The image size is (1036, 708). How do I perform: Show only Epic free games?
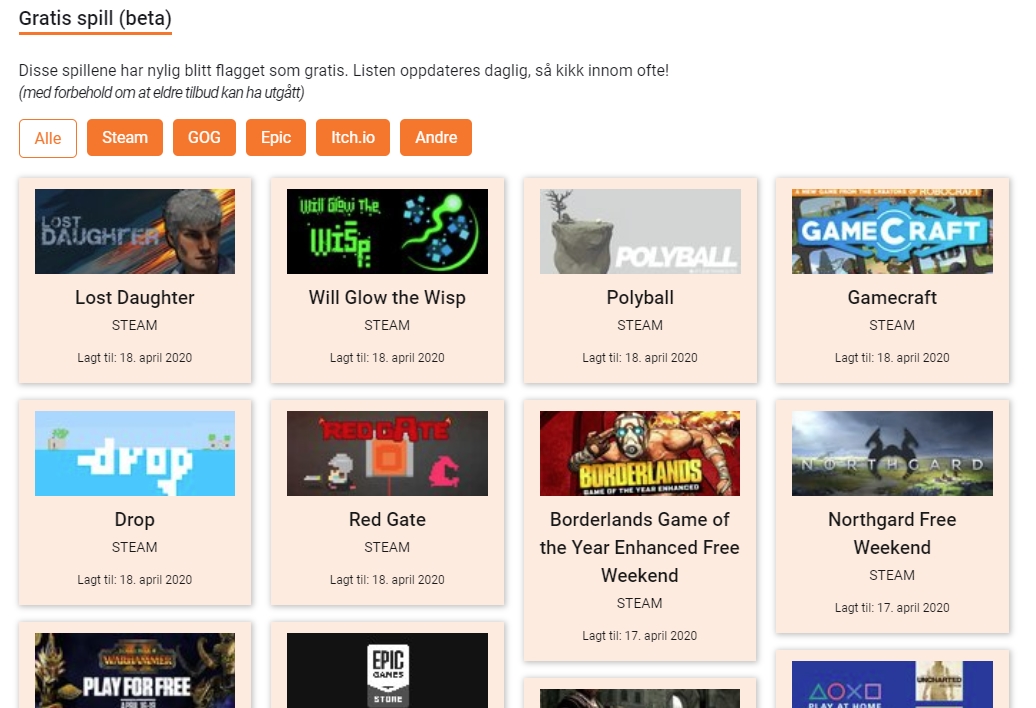click(276, 137)
